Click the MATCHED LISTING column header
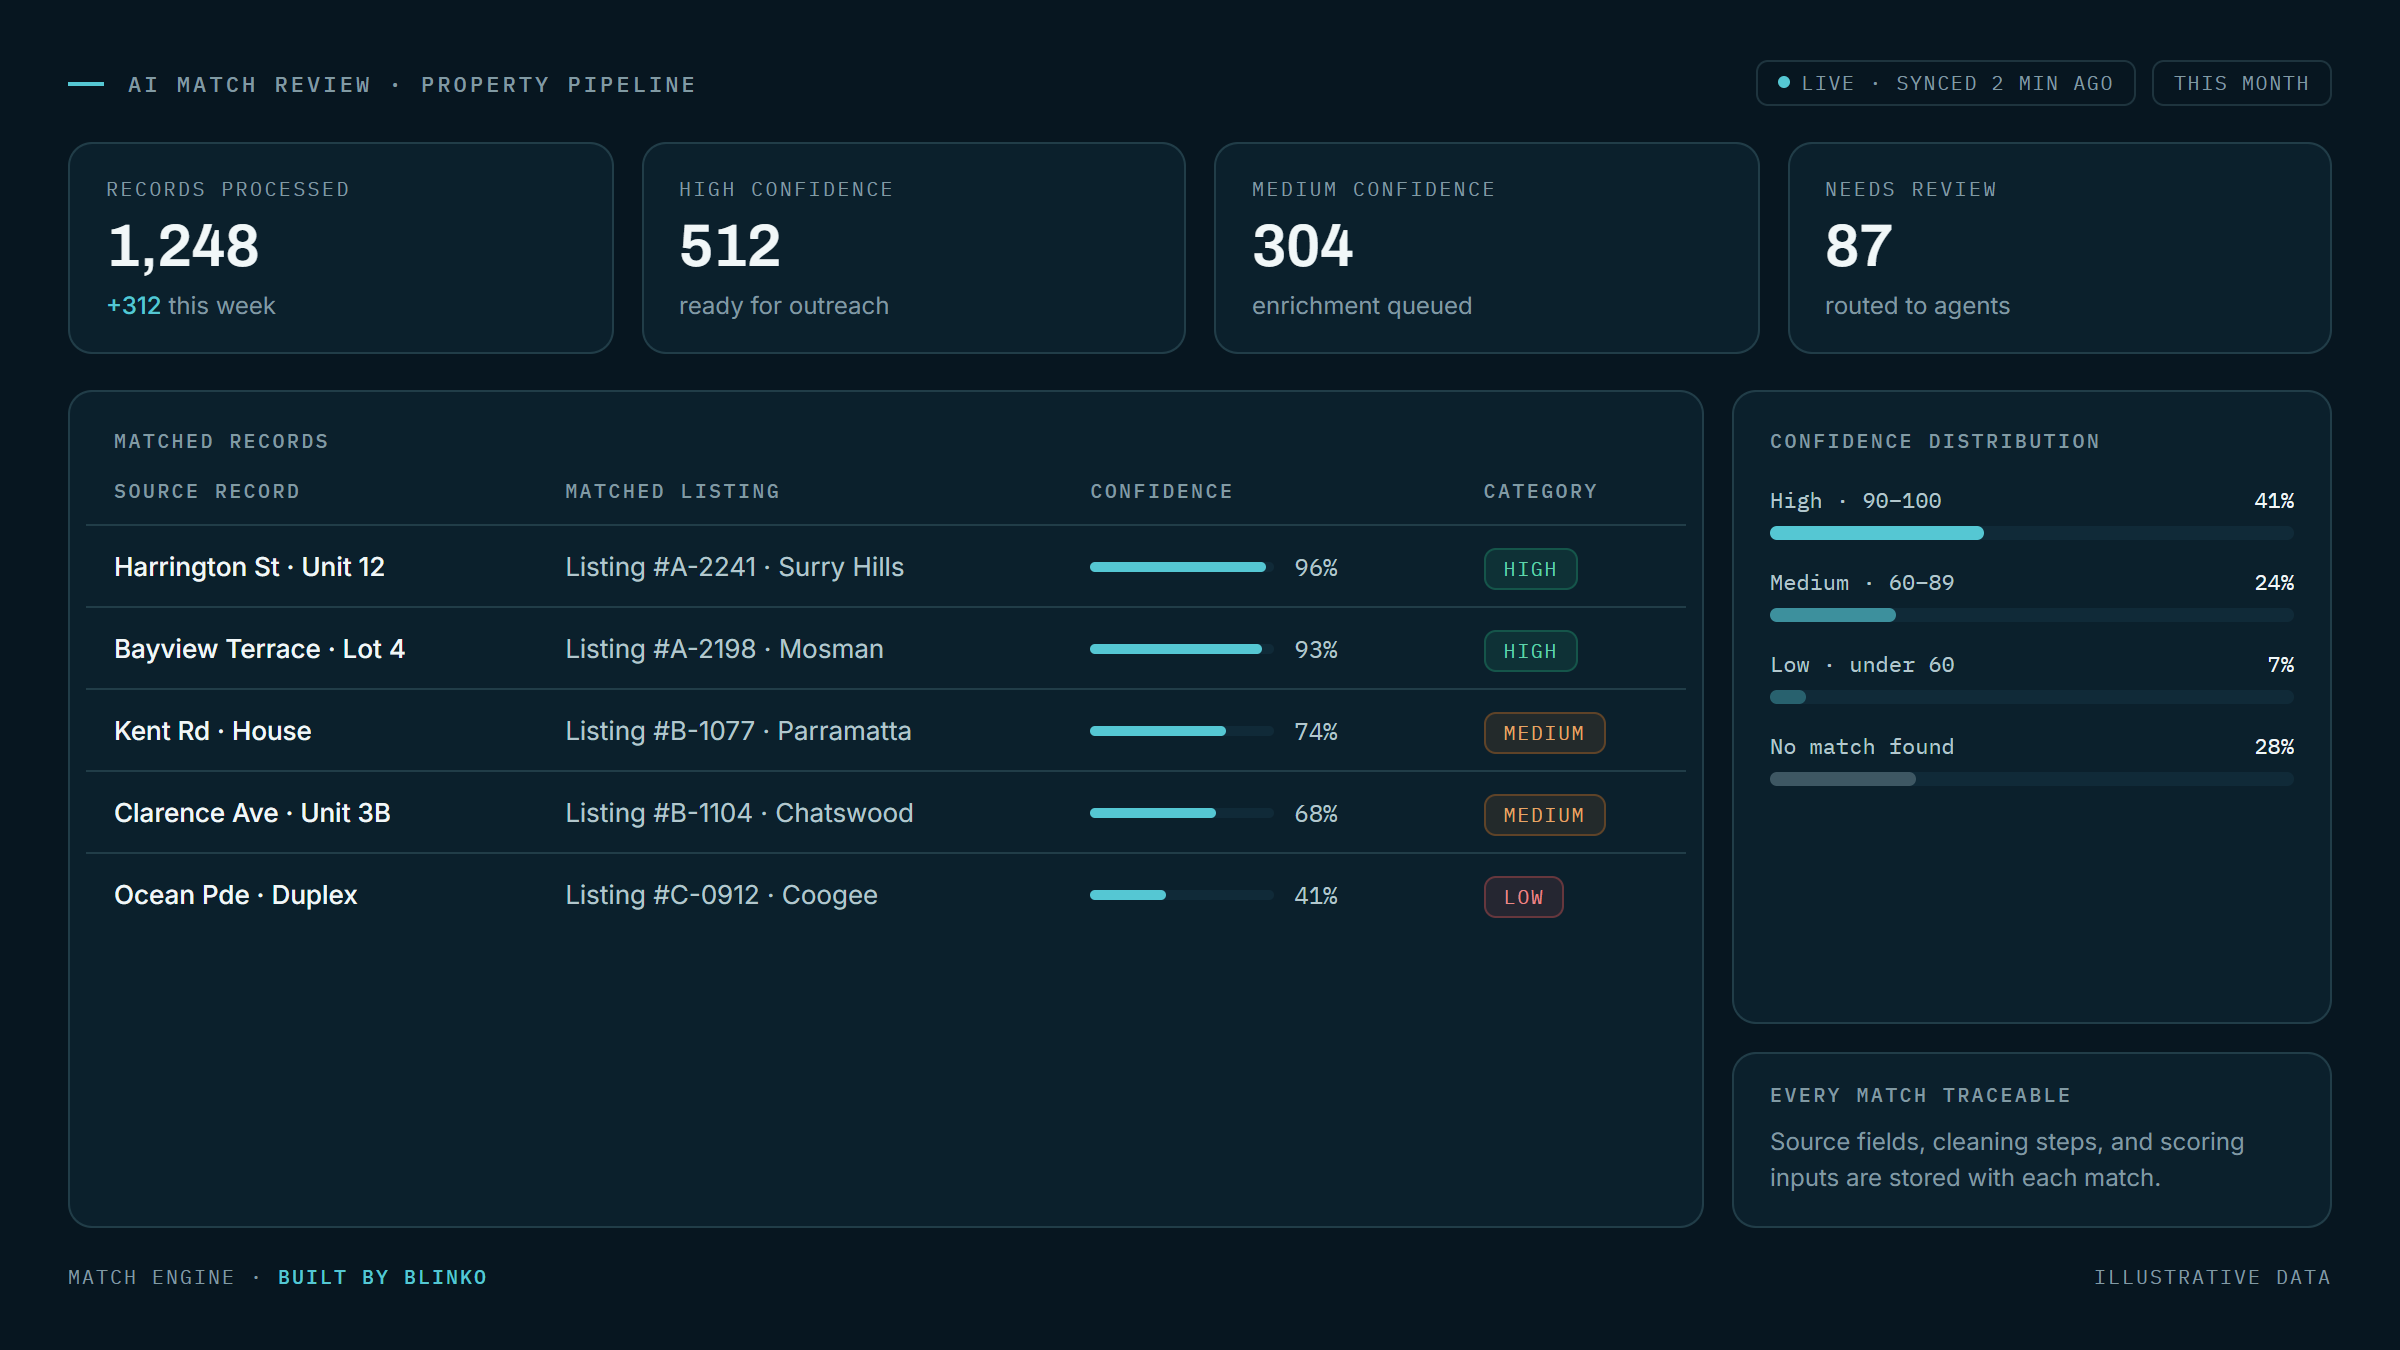Viewport: 2400px width, 1350px height. click(x=672, y=491)
